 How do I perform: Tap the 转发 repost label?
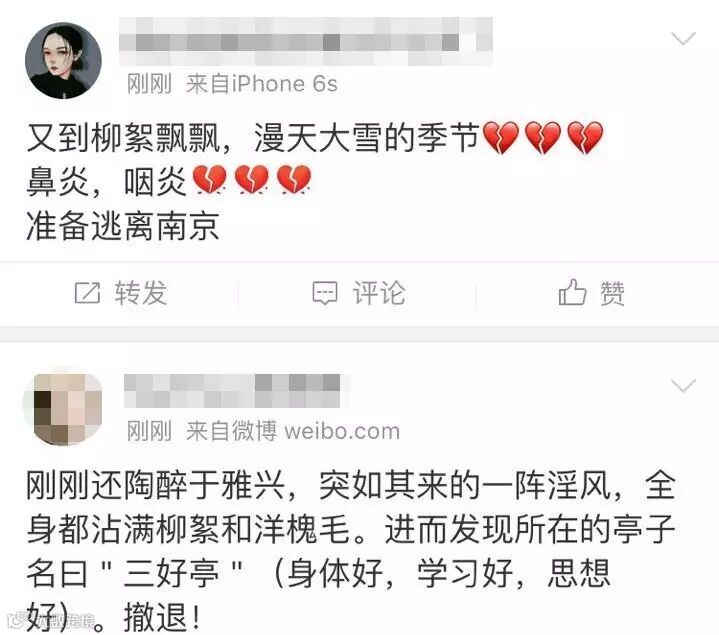point(141,293)
